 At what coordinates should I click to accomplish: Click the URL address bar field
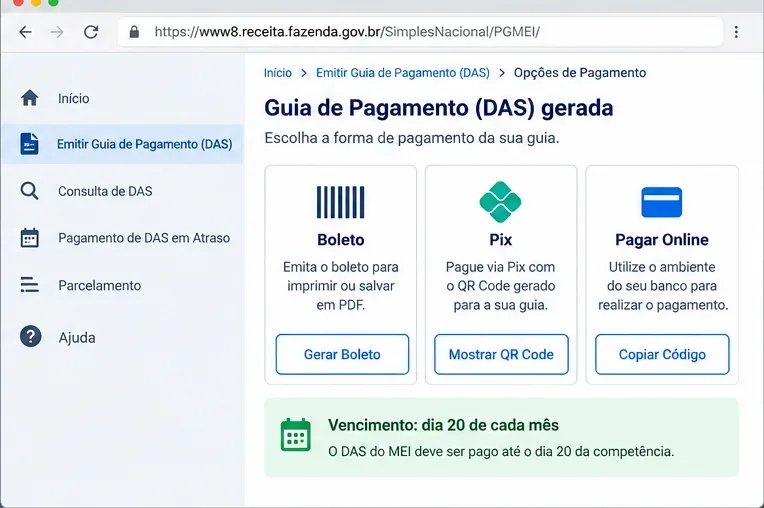[x=420, y=32]
